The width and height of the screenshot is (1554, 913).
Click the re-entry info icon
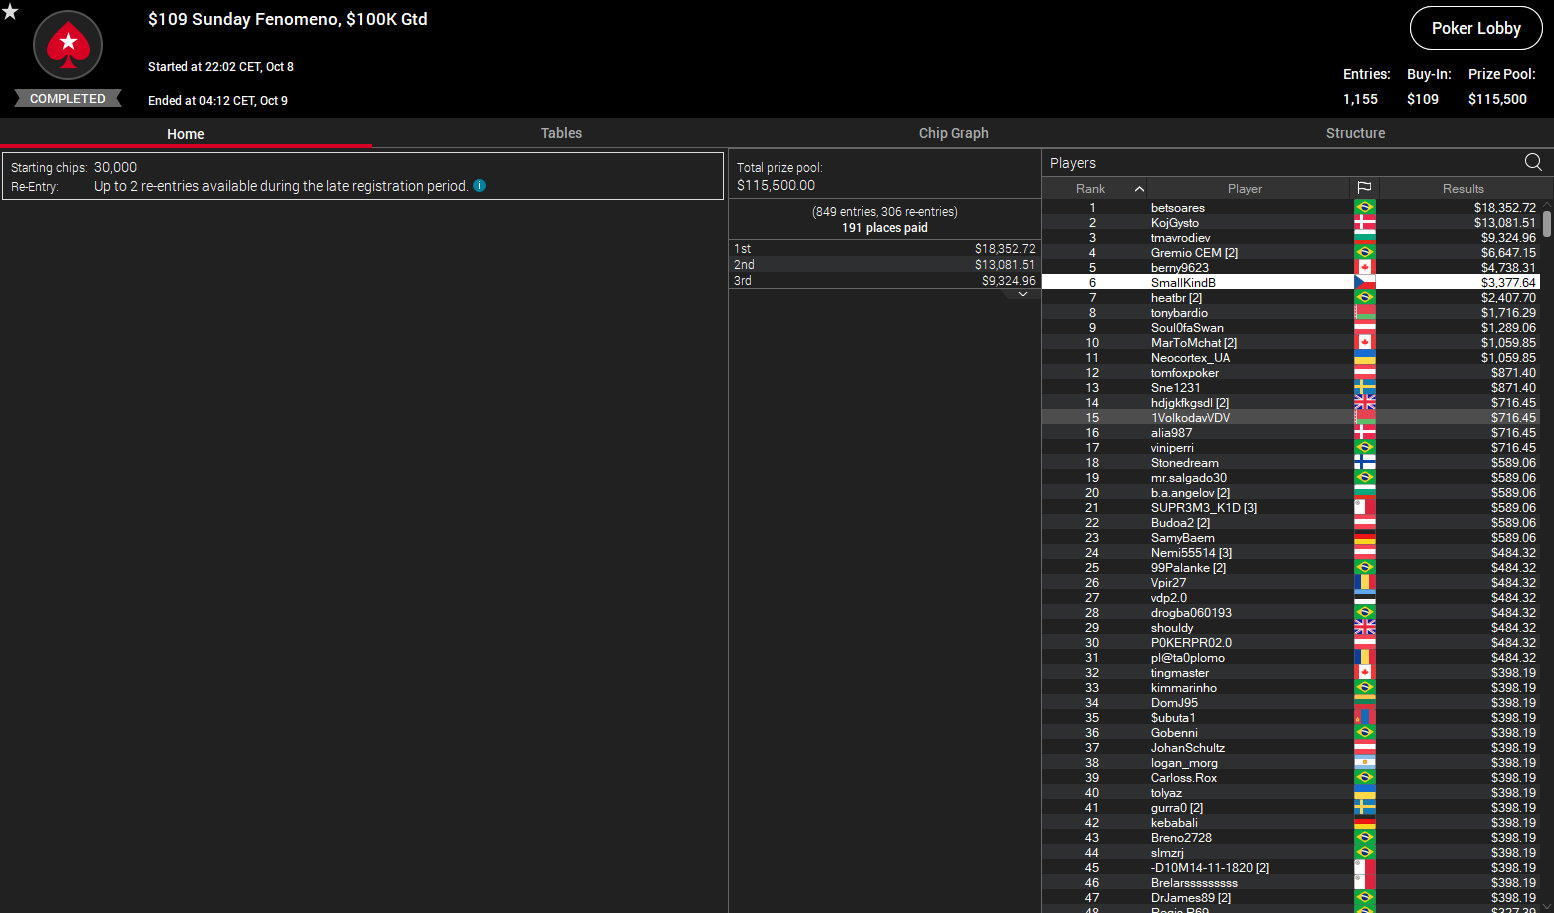point(480,185)
